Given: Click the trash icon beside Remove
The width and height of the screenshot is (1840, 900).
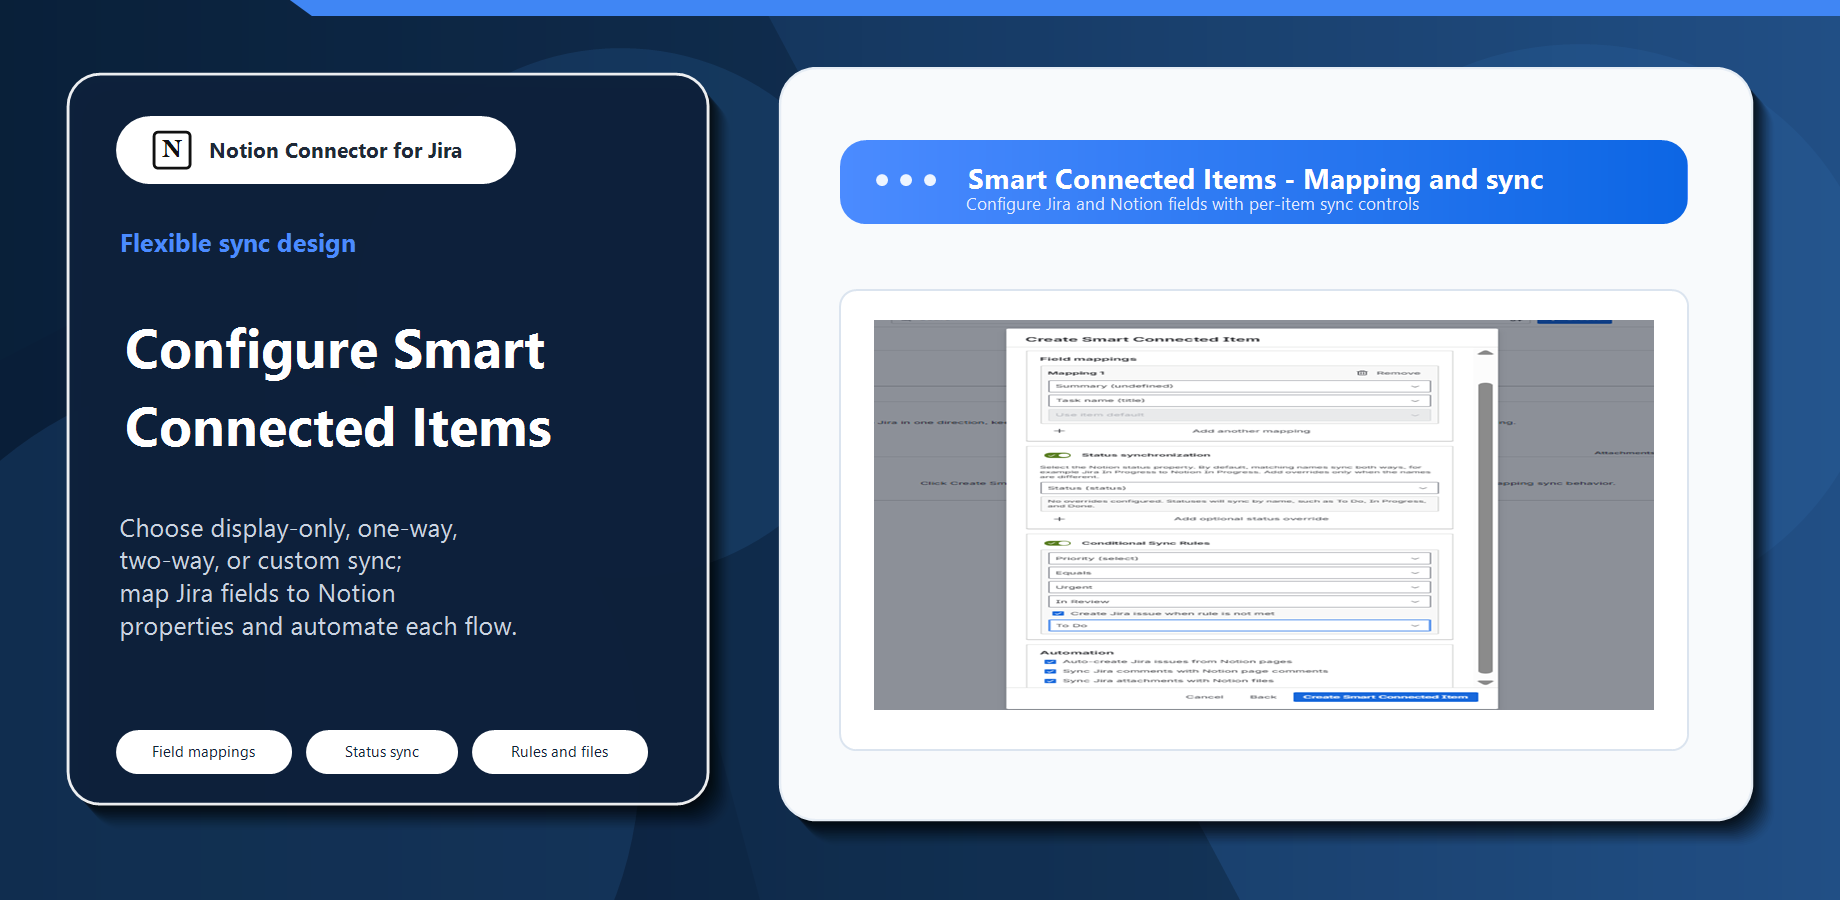Looking at the screenshot, I should click(x=1362, y=373).
